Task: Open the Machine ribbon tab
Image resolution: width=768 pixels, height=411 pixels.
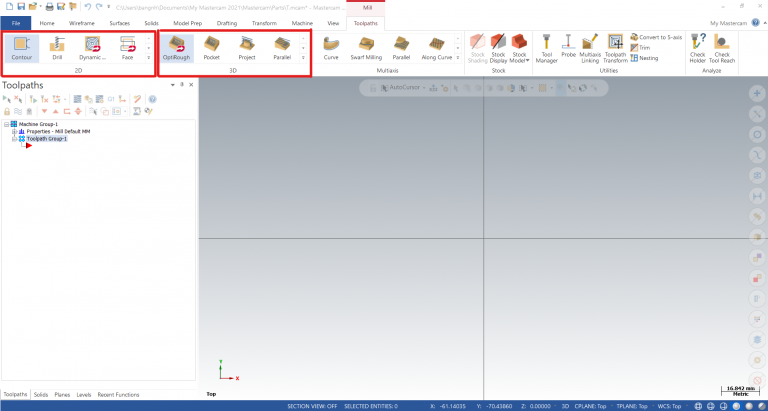Action: coord(302,23)
